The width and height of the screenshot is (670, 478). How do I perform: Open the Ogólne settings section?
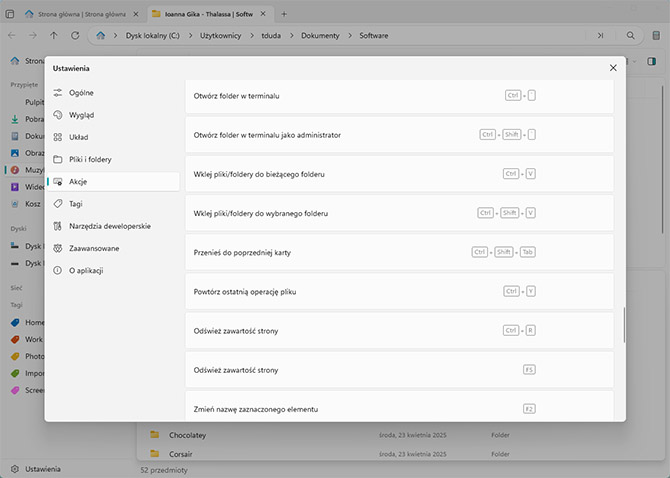113,93
